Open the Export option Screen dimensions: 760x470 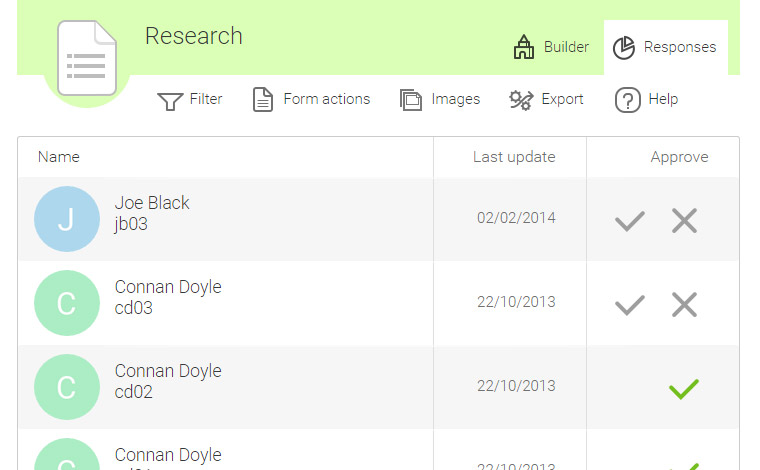pyautogui.click(x=546, y=100)
